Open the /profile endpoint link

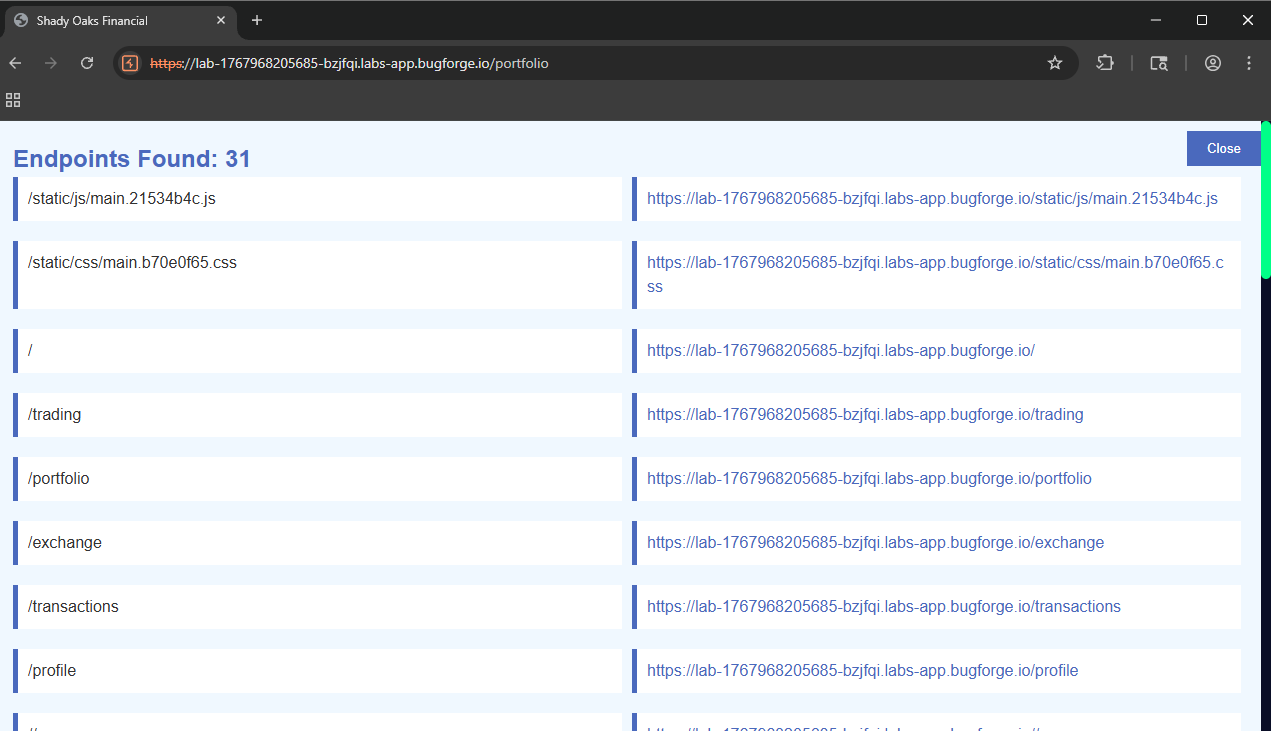tap(862, 670)
